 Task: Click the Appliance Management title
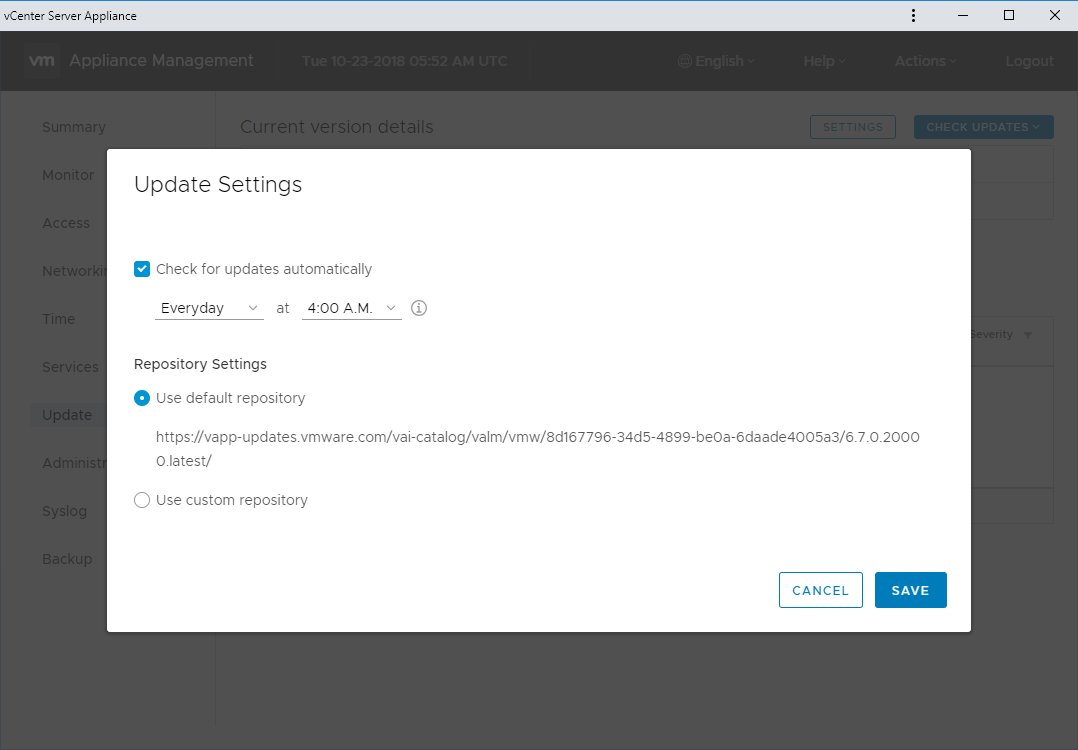click(x=161, y=60)
